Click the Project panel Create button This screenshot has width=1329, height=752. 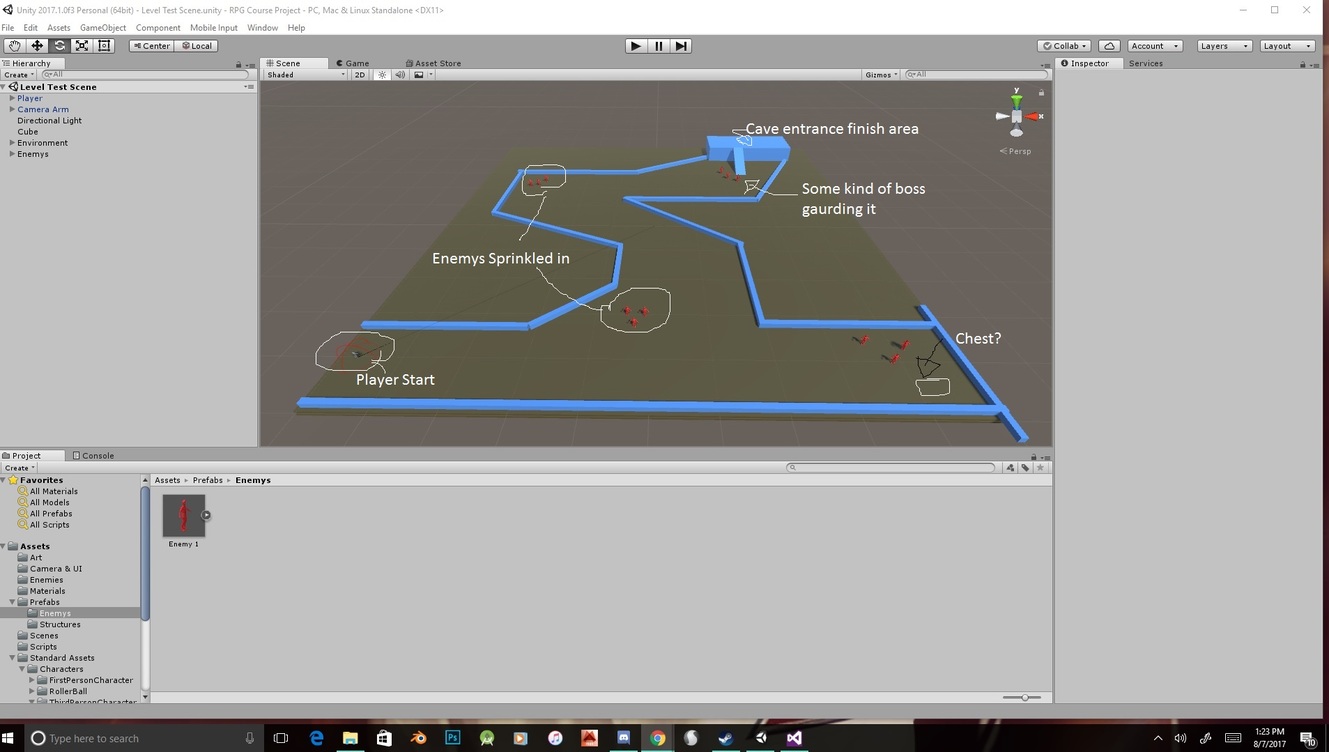tap(19, 468)
